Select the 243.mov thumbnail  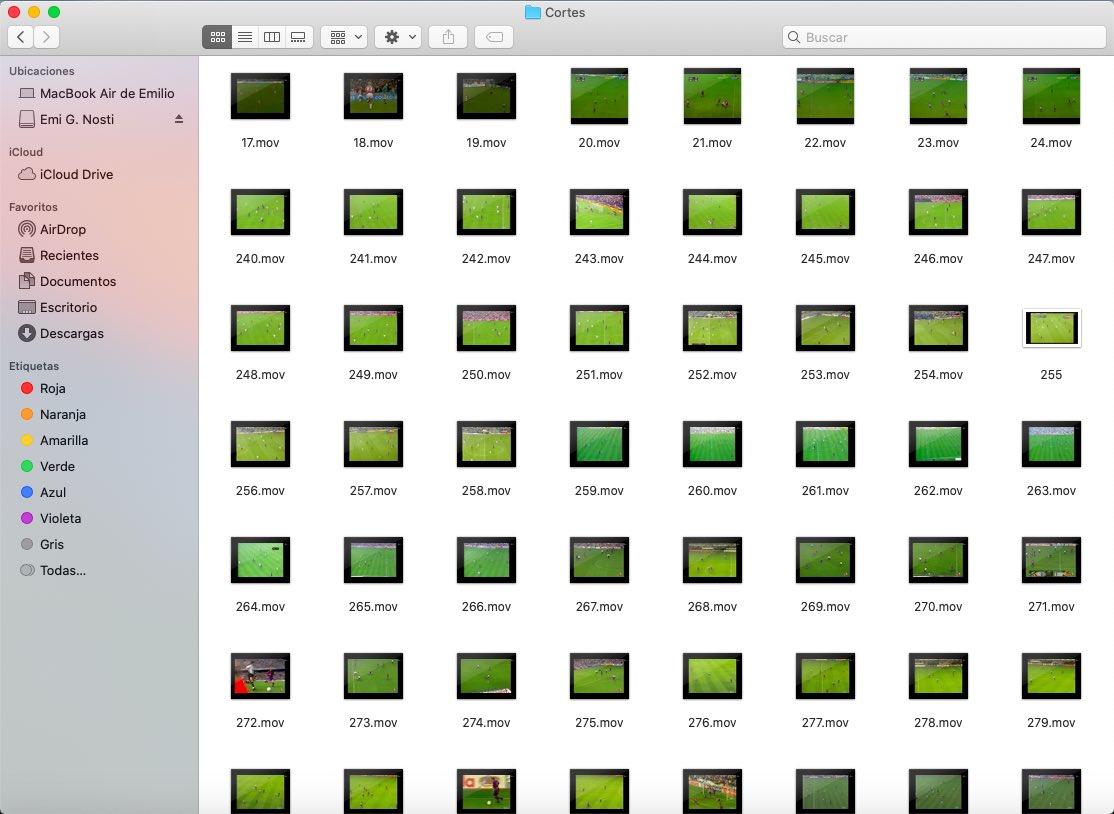[x=599, y=212]
